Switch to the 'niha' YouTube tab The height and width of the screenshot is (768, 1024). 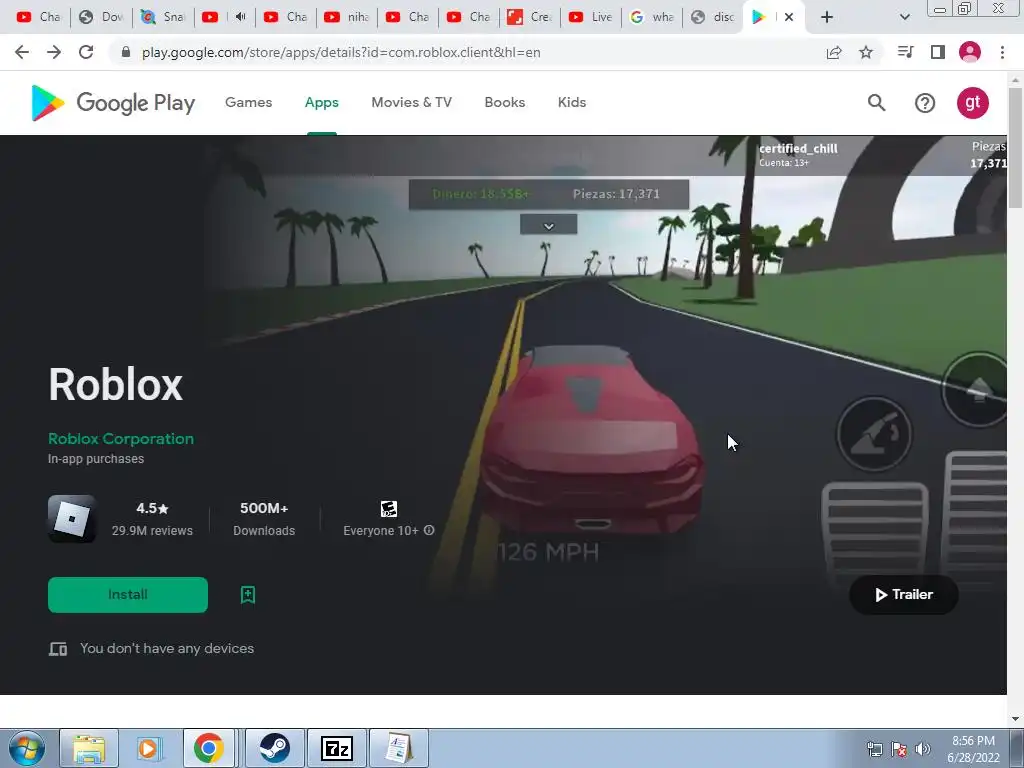click(346, 17)
